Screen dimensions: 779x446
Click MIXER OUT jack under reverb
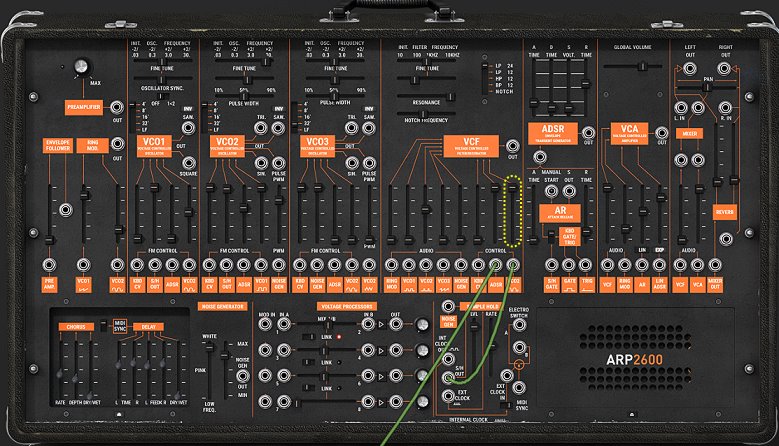pyautogui.click(x=715, y=265)
